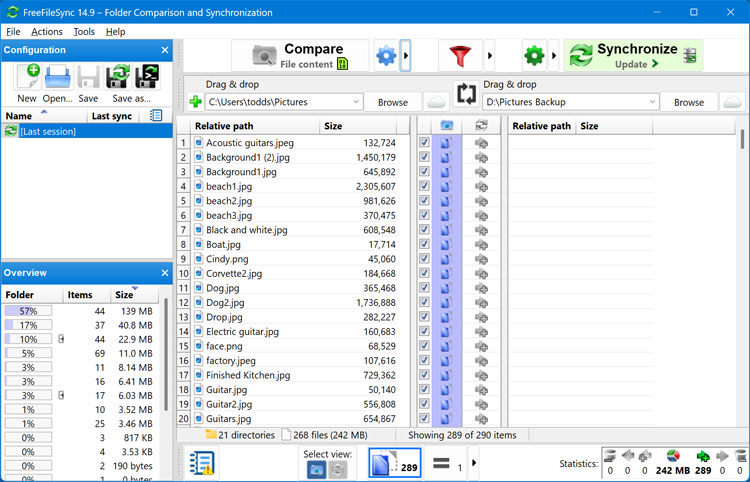The width and height of the screenshot is (750, 482).
Task: Uncheck the Background1 (2).jpg checkbox
Action: (424, 157)
